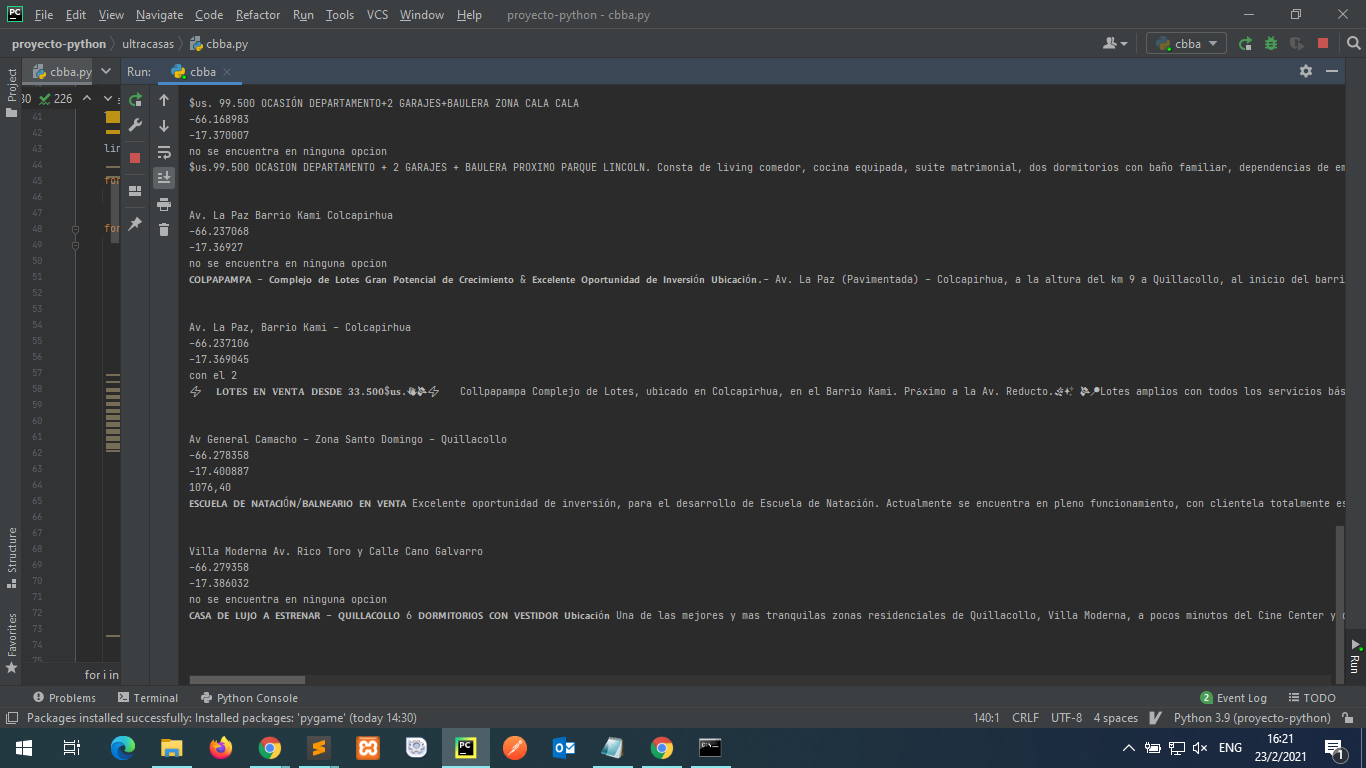This screenshot has width=1366, height=768.
Task: Click output line 1076,40
Action: 210,487
